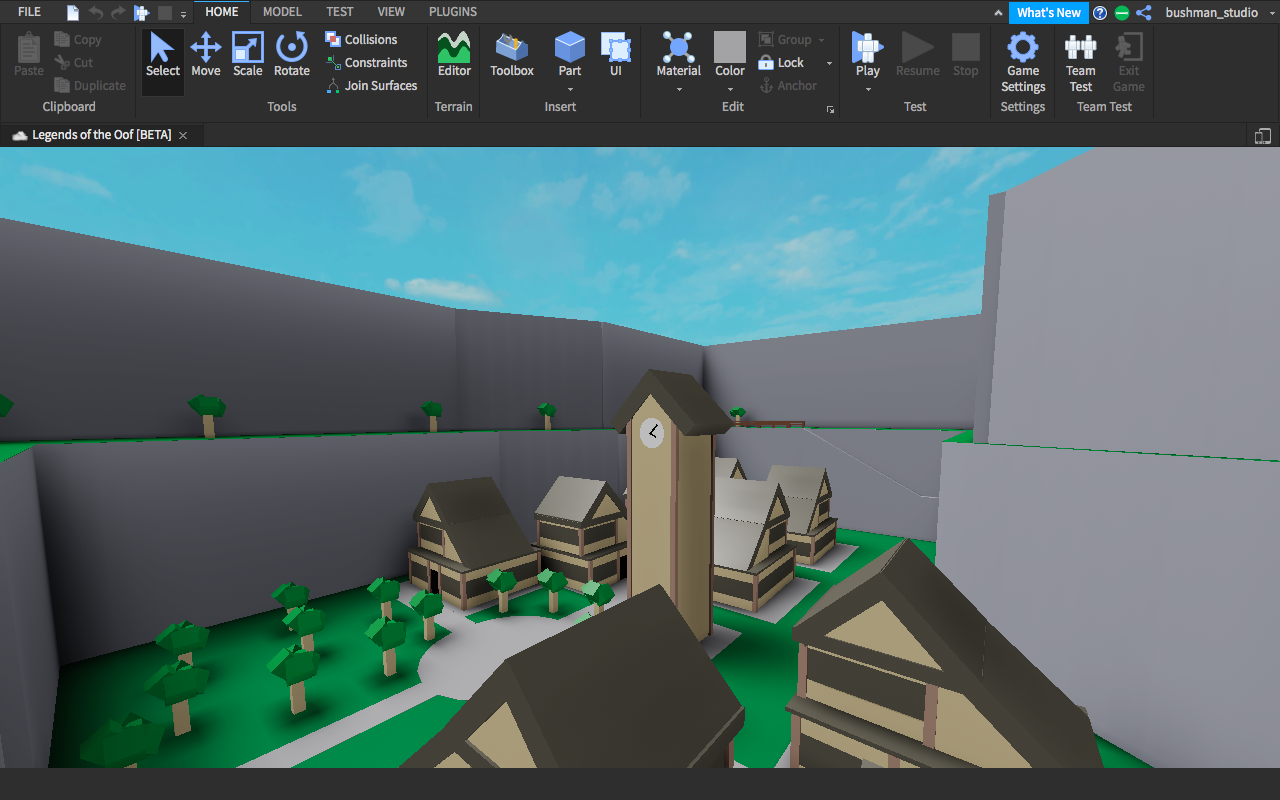Toggle Collisions on or off
Screen dimensions: 1280x800
pos(361,40)
